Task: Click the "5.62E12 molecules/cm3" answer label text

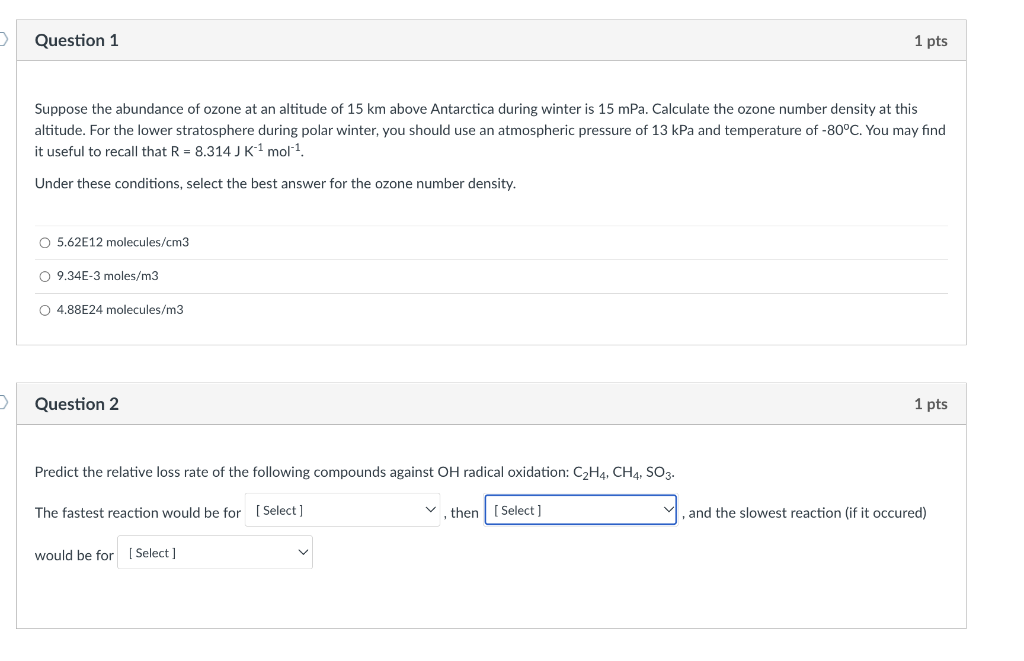Action: (x=123, y=243)
